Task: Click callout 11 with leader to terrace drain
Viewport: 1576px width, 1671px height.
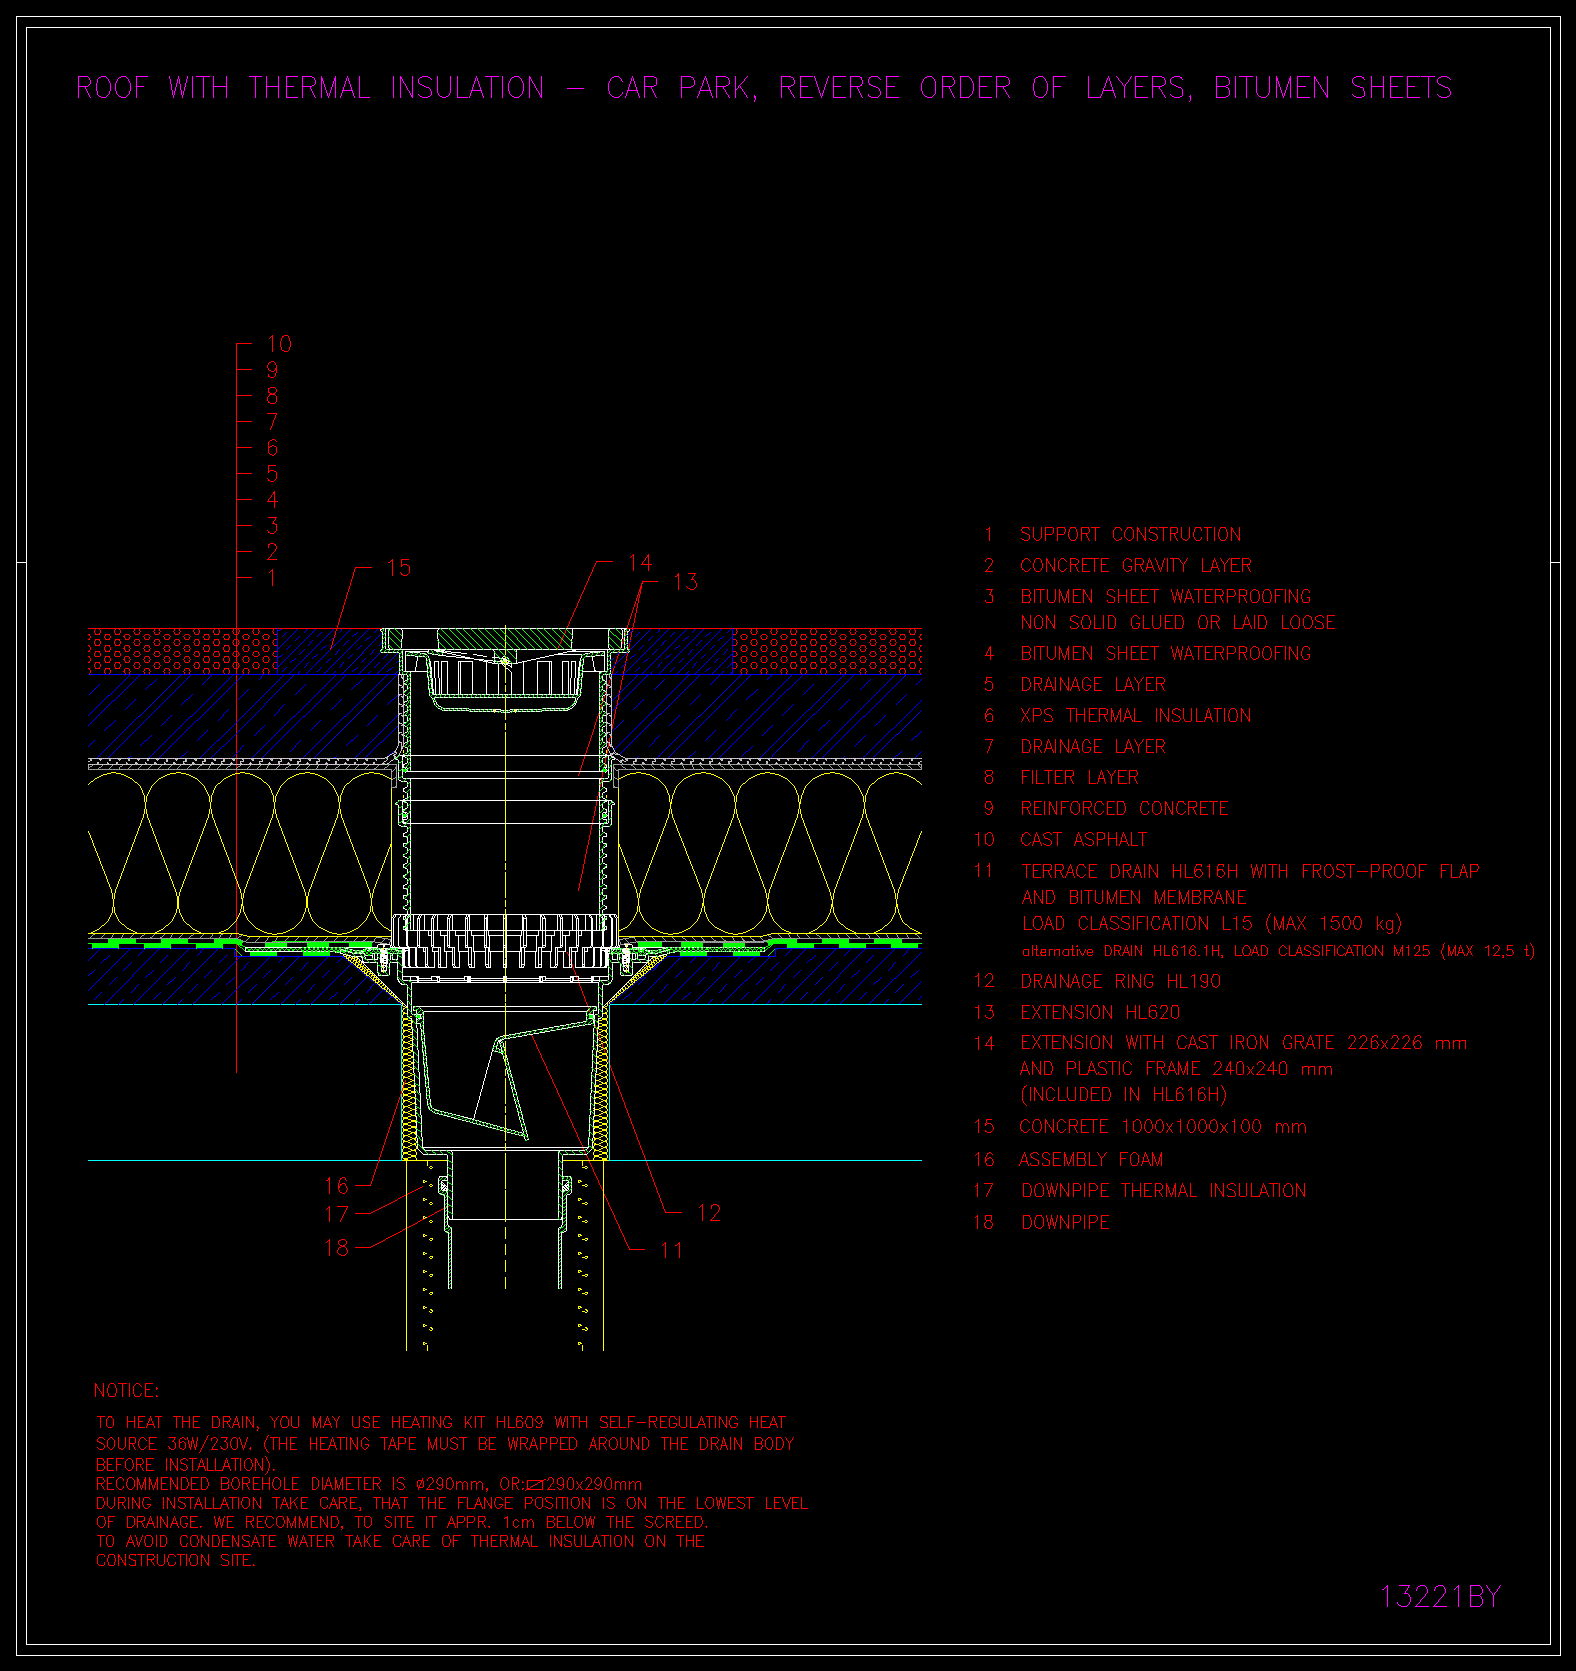Action: click(x=671, y=1250)
